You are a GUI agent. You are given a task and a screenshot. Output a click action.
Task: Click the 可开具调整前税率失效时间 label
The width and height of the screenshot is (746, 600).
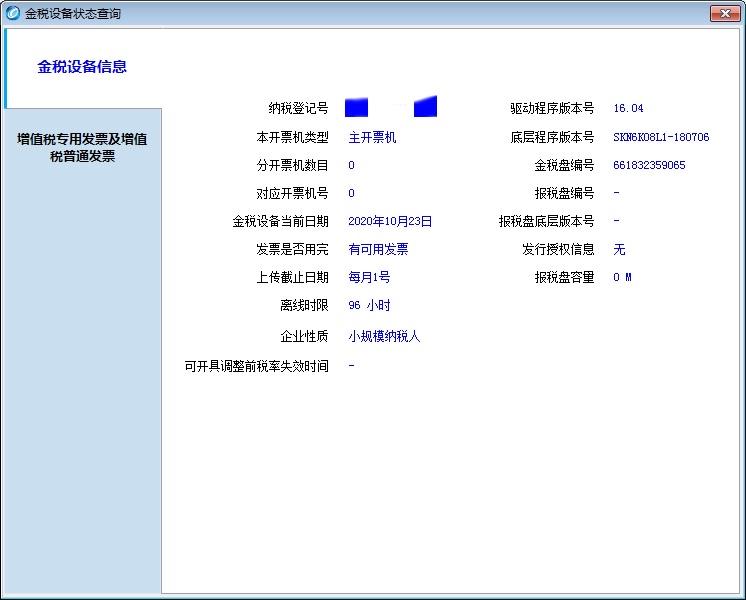(256, 366)
